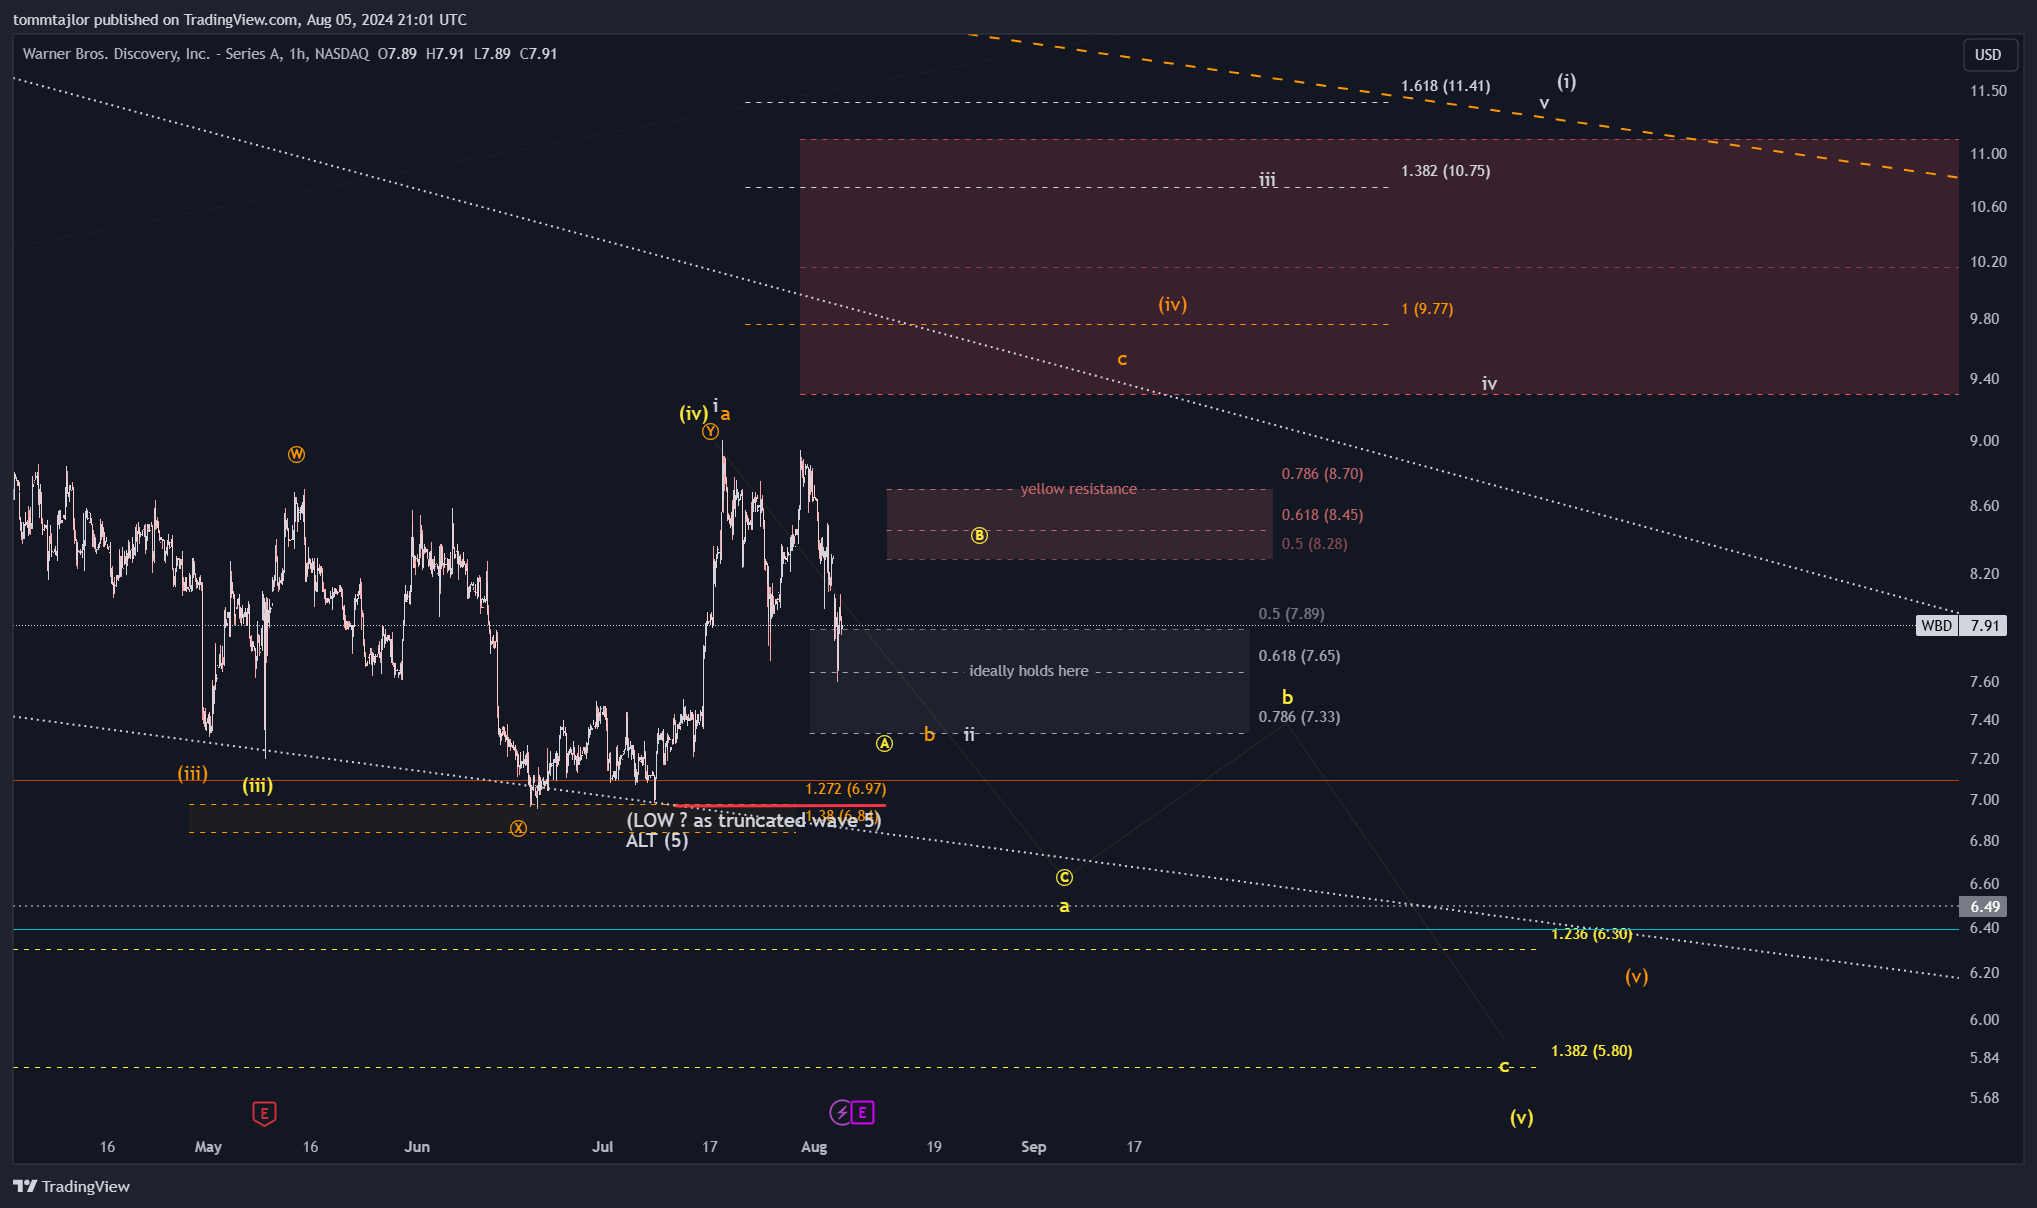Click the current price 7.91 label
Viewport: 2037px width, 1208px height.
1984,626
